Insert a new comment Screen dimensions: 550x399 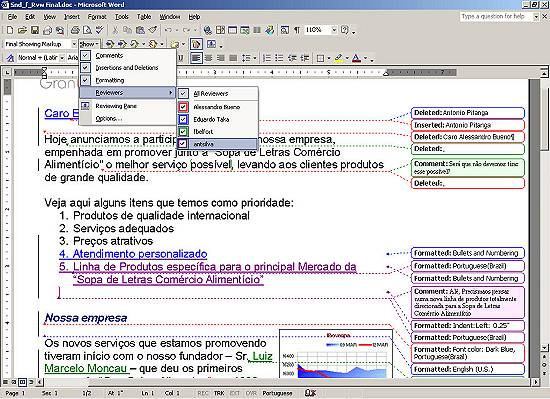tap(175, 44)
